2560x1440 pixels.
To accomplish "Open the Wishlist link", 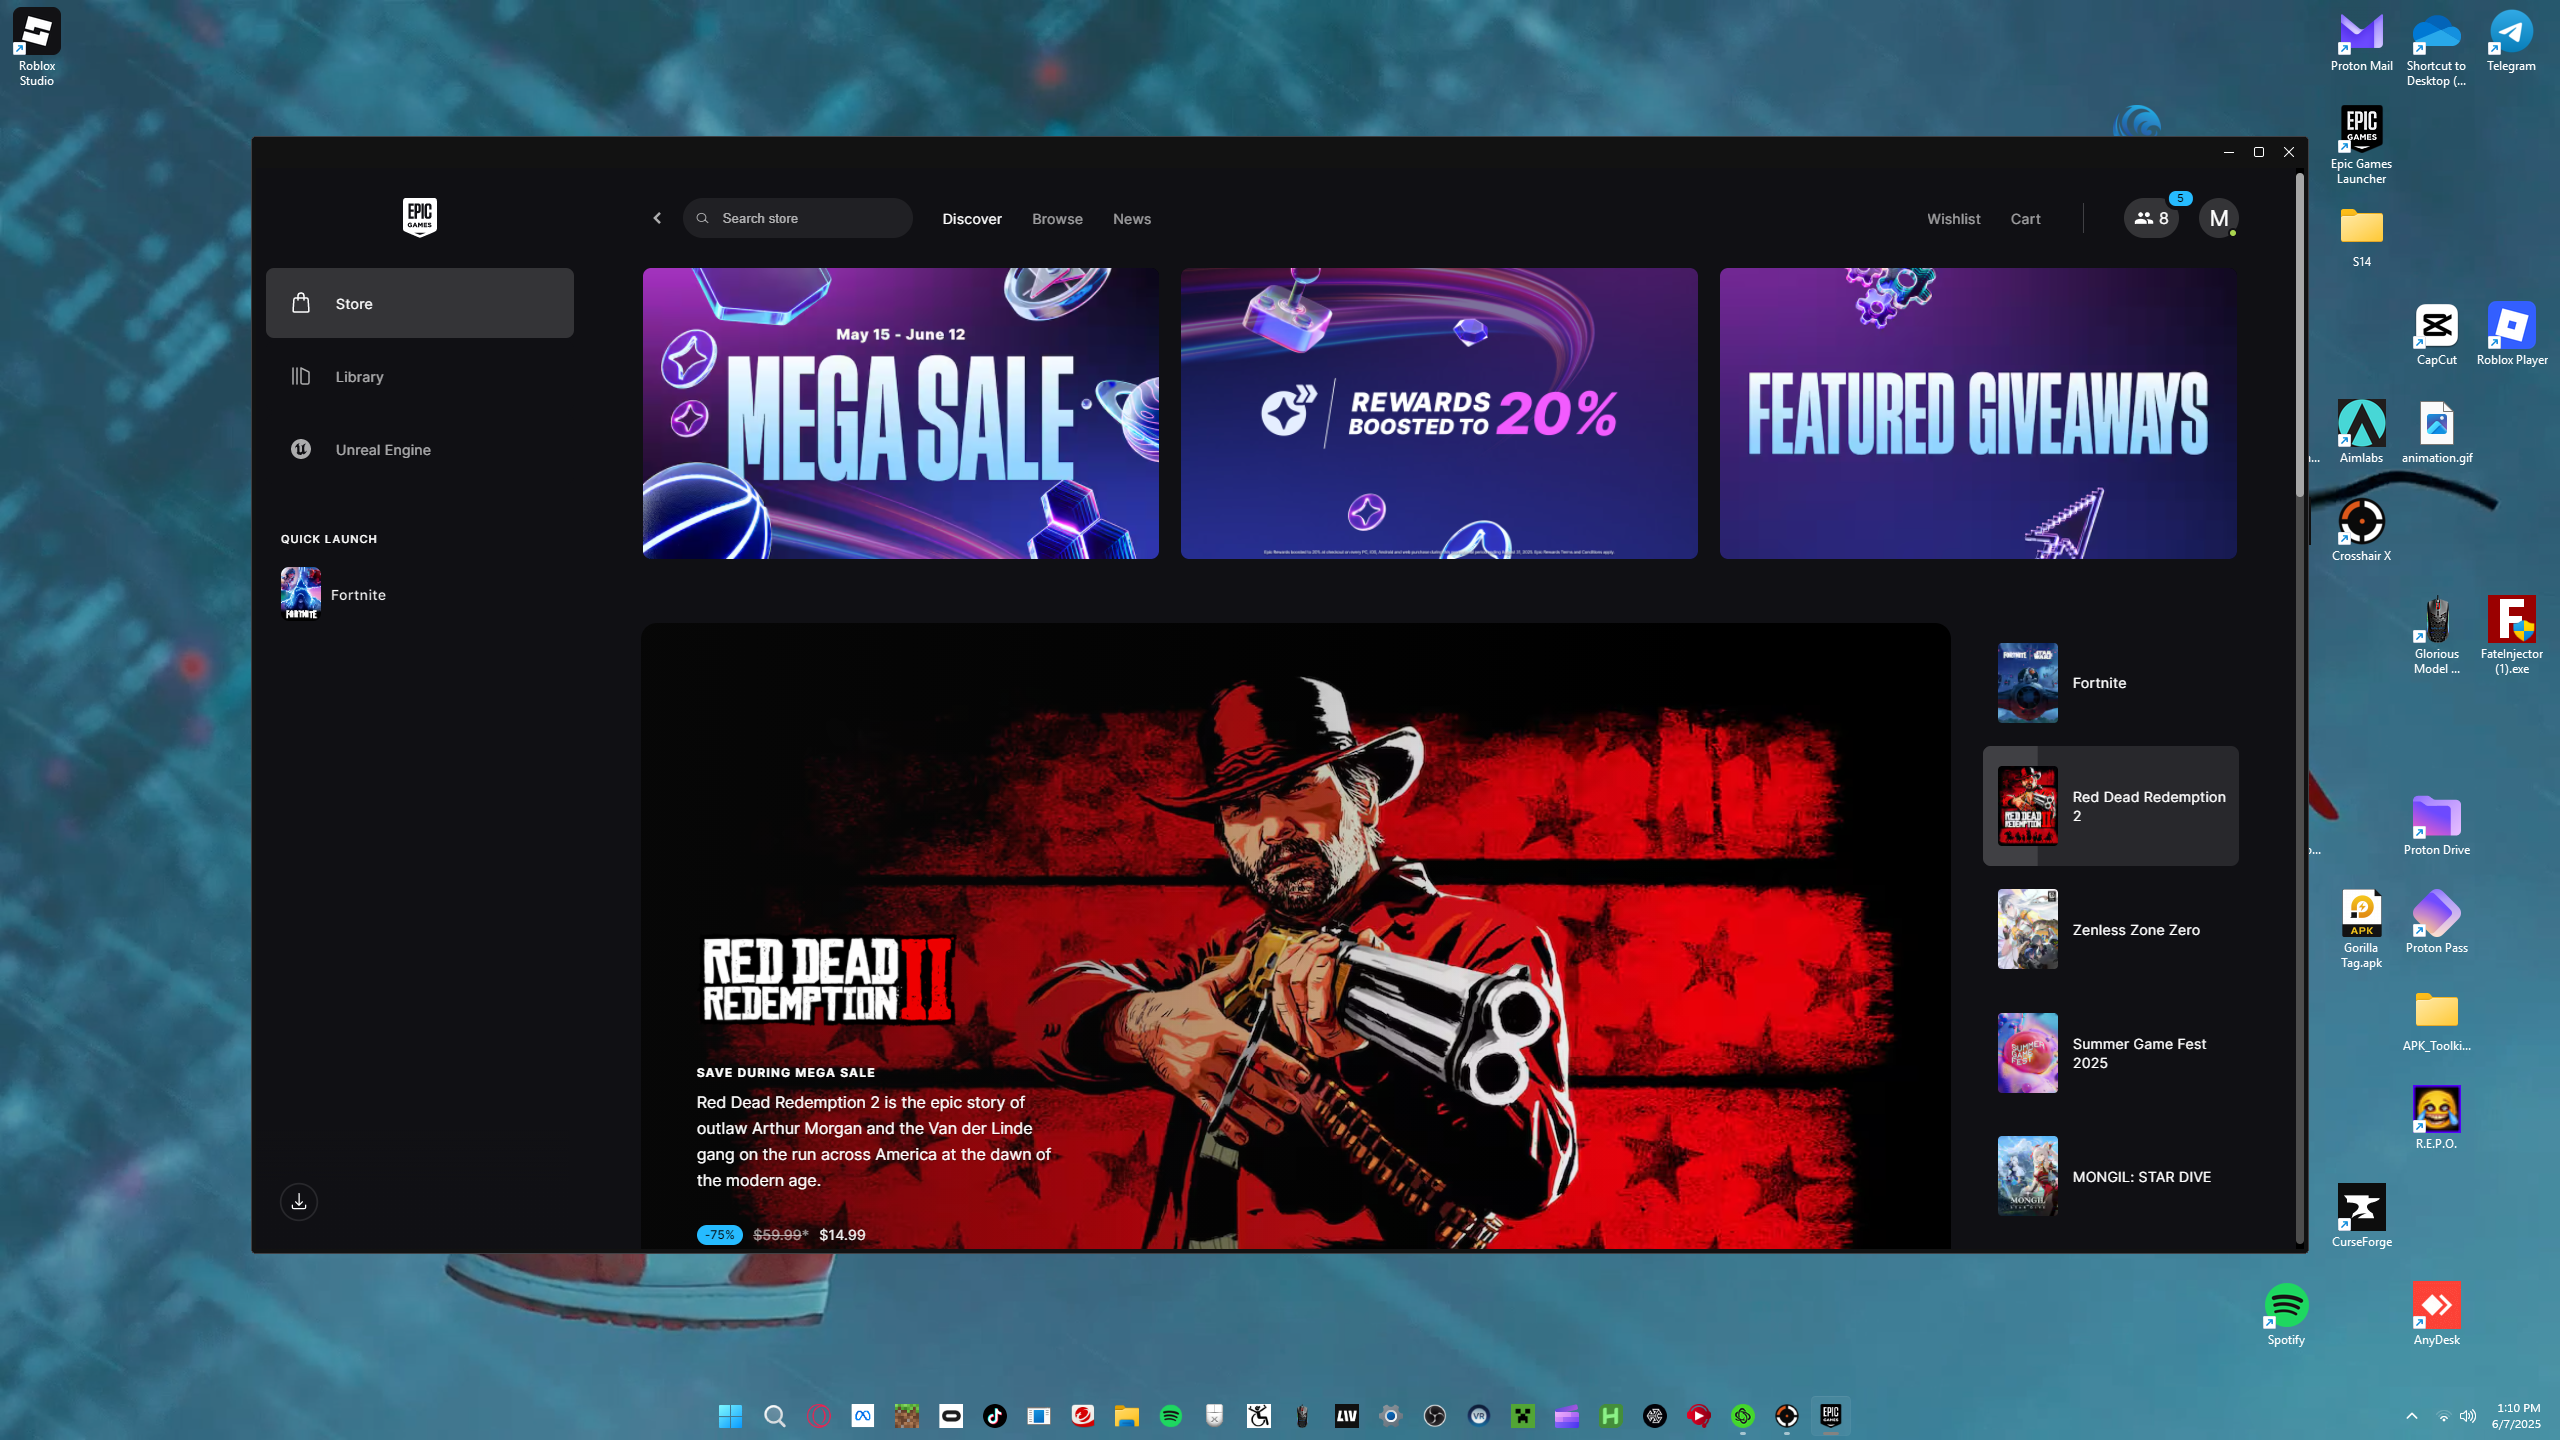I will tap(1953, 219).
